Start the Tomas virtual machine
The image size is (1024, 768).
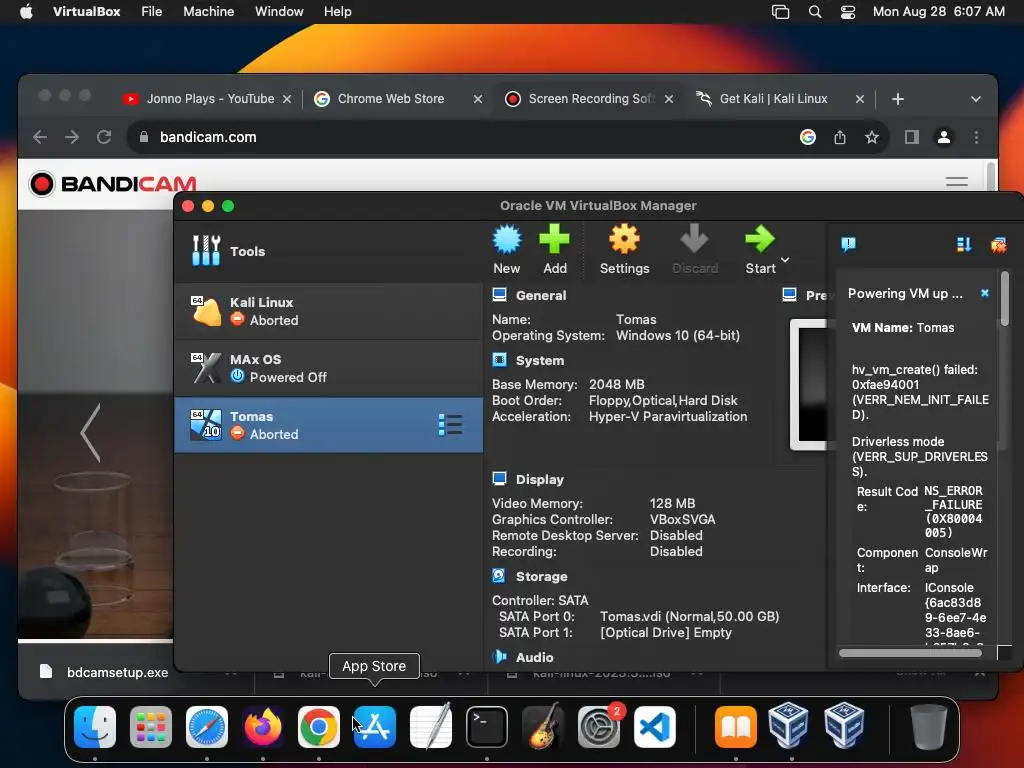click(x=760, y=250)
